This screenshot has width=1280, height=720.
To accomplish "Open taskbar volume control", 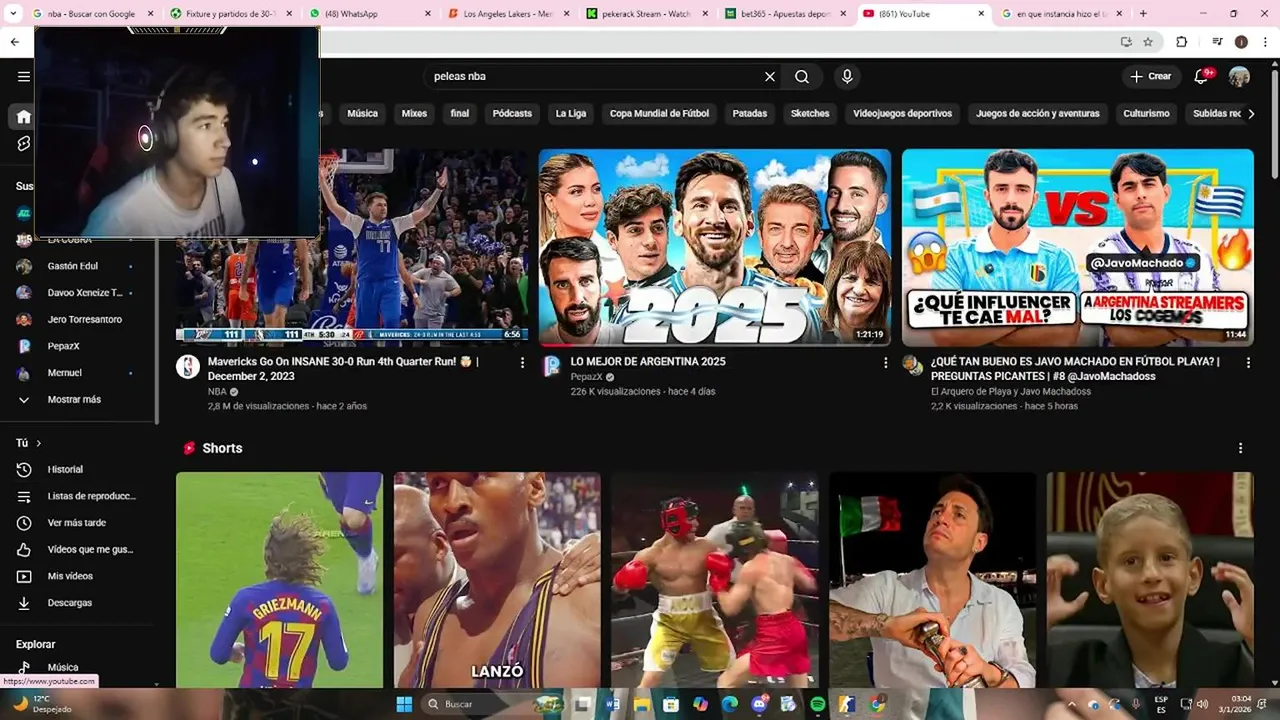I will (1203, 704).
